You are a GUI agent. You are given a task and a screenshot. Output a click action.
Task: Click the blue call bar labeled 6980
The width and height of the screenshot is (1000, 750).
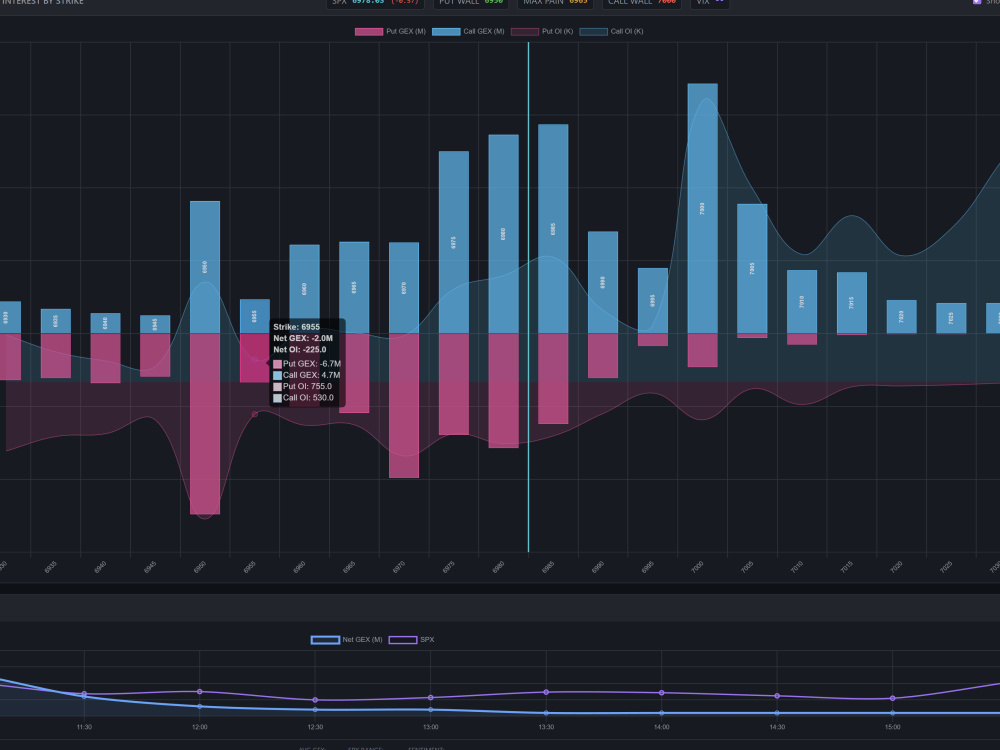pyautogui.click(x=503, y=234)
